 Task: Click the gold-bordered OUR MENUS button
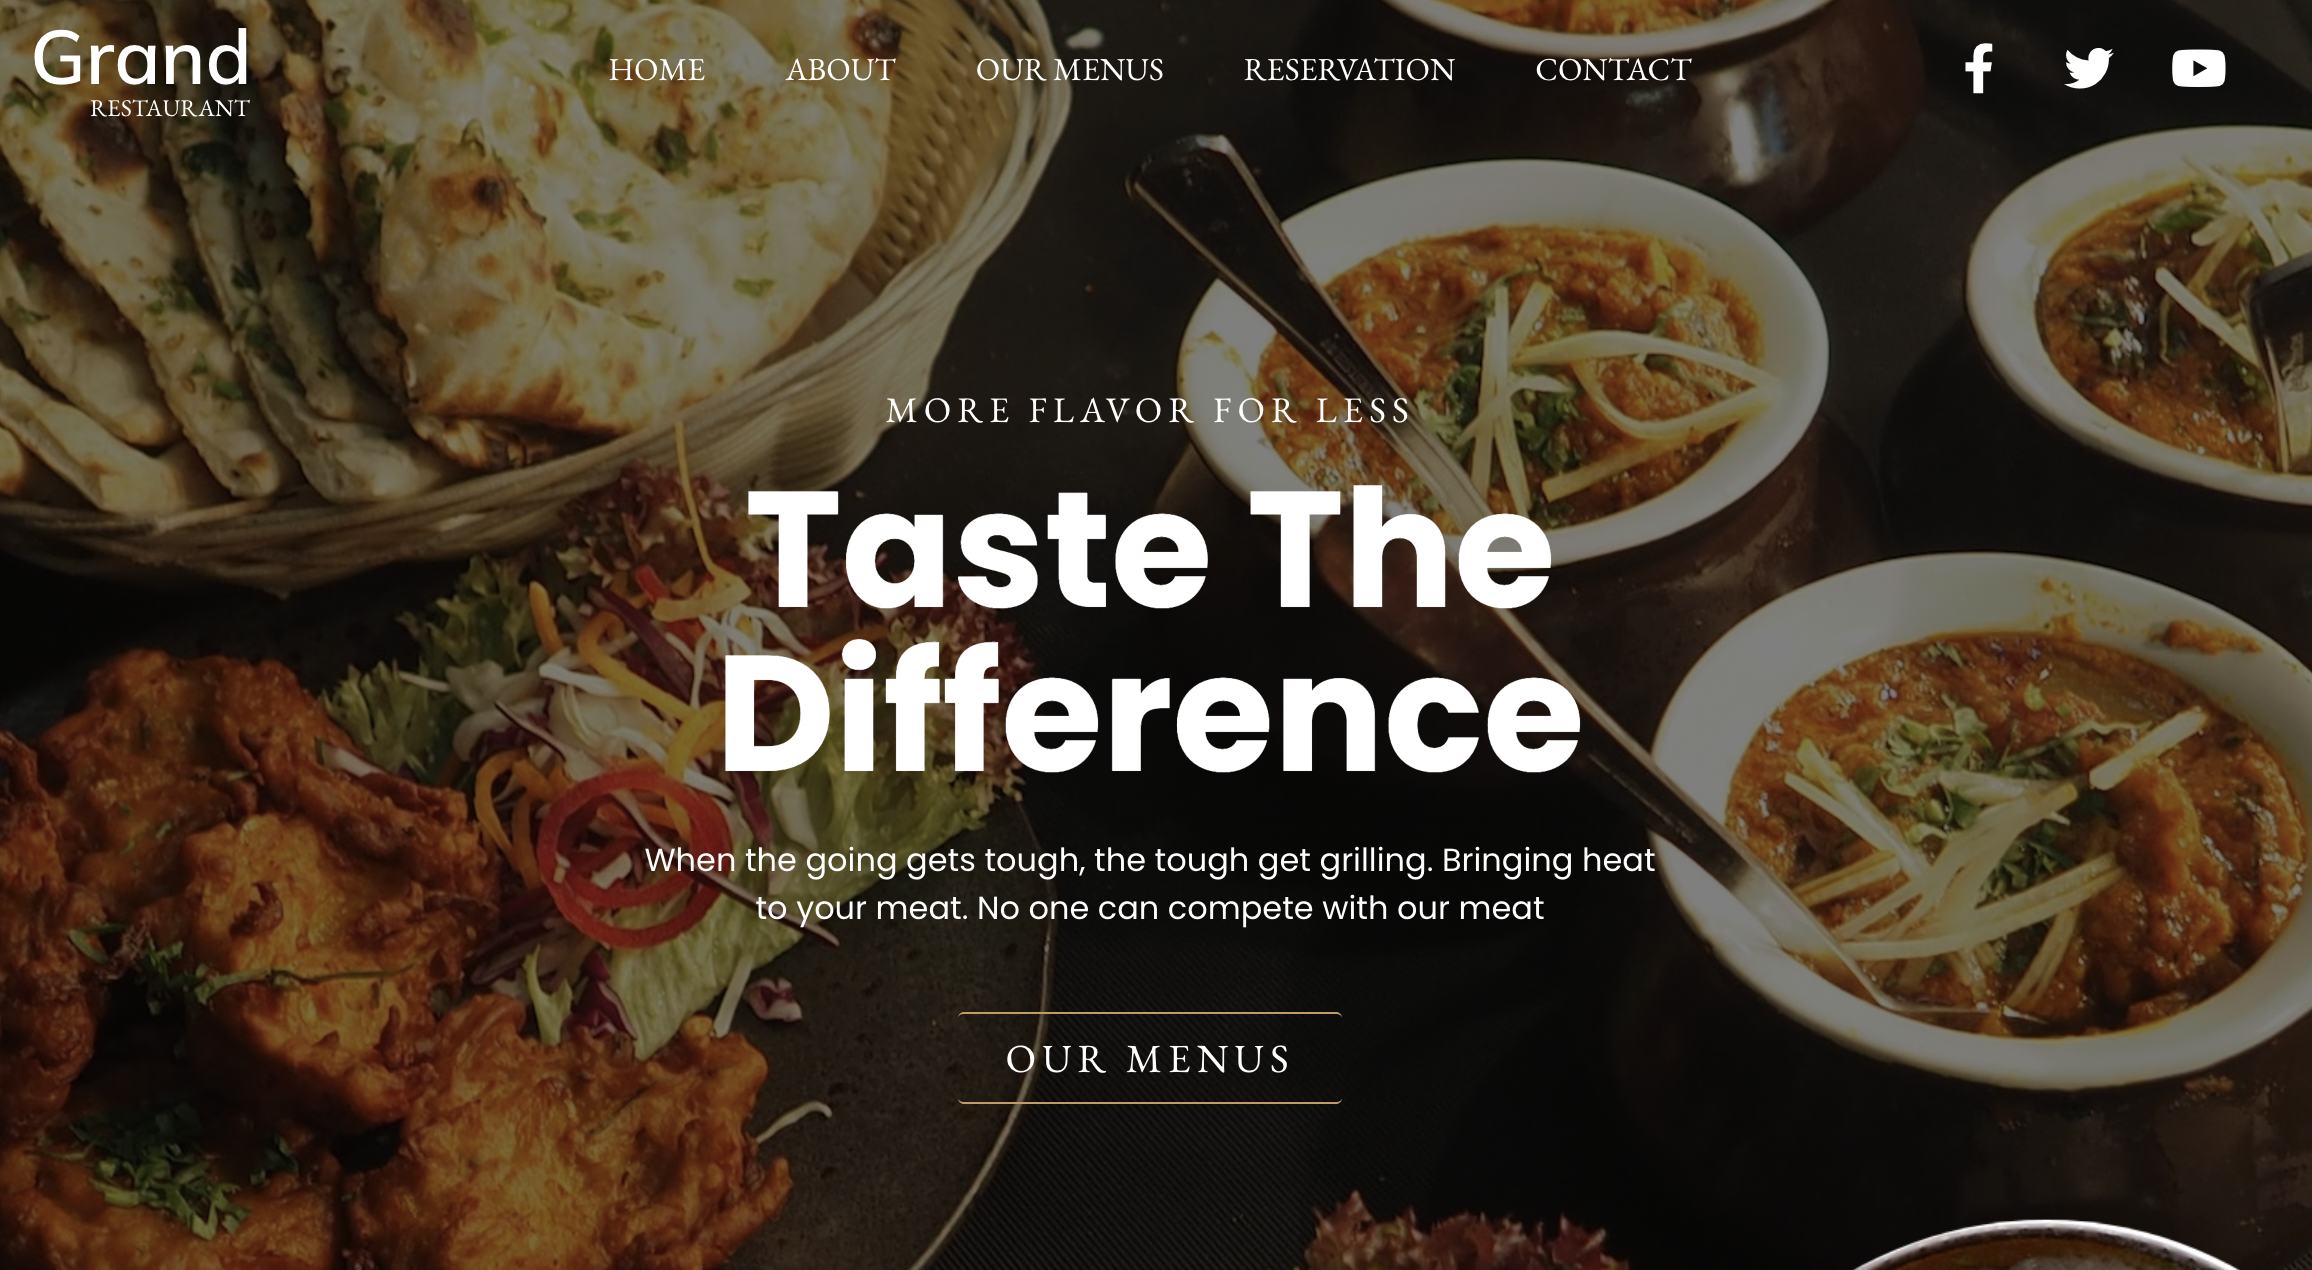coord(1150,1058)
